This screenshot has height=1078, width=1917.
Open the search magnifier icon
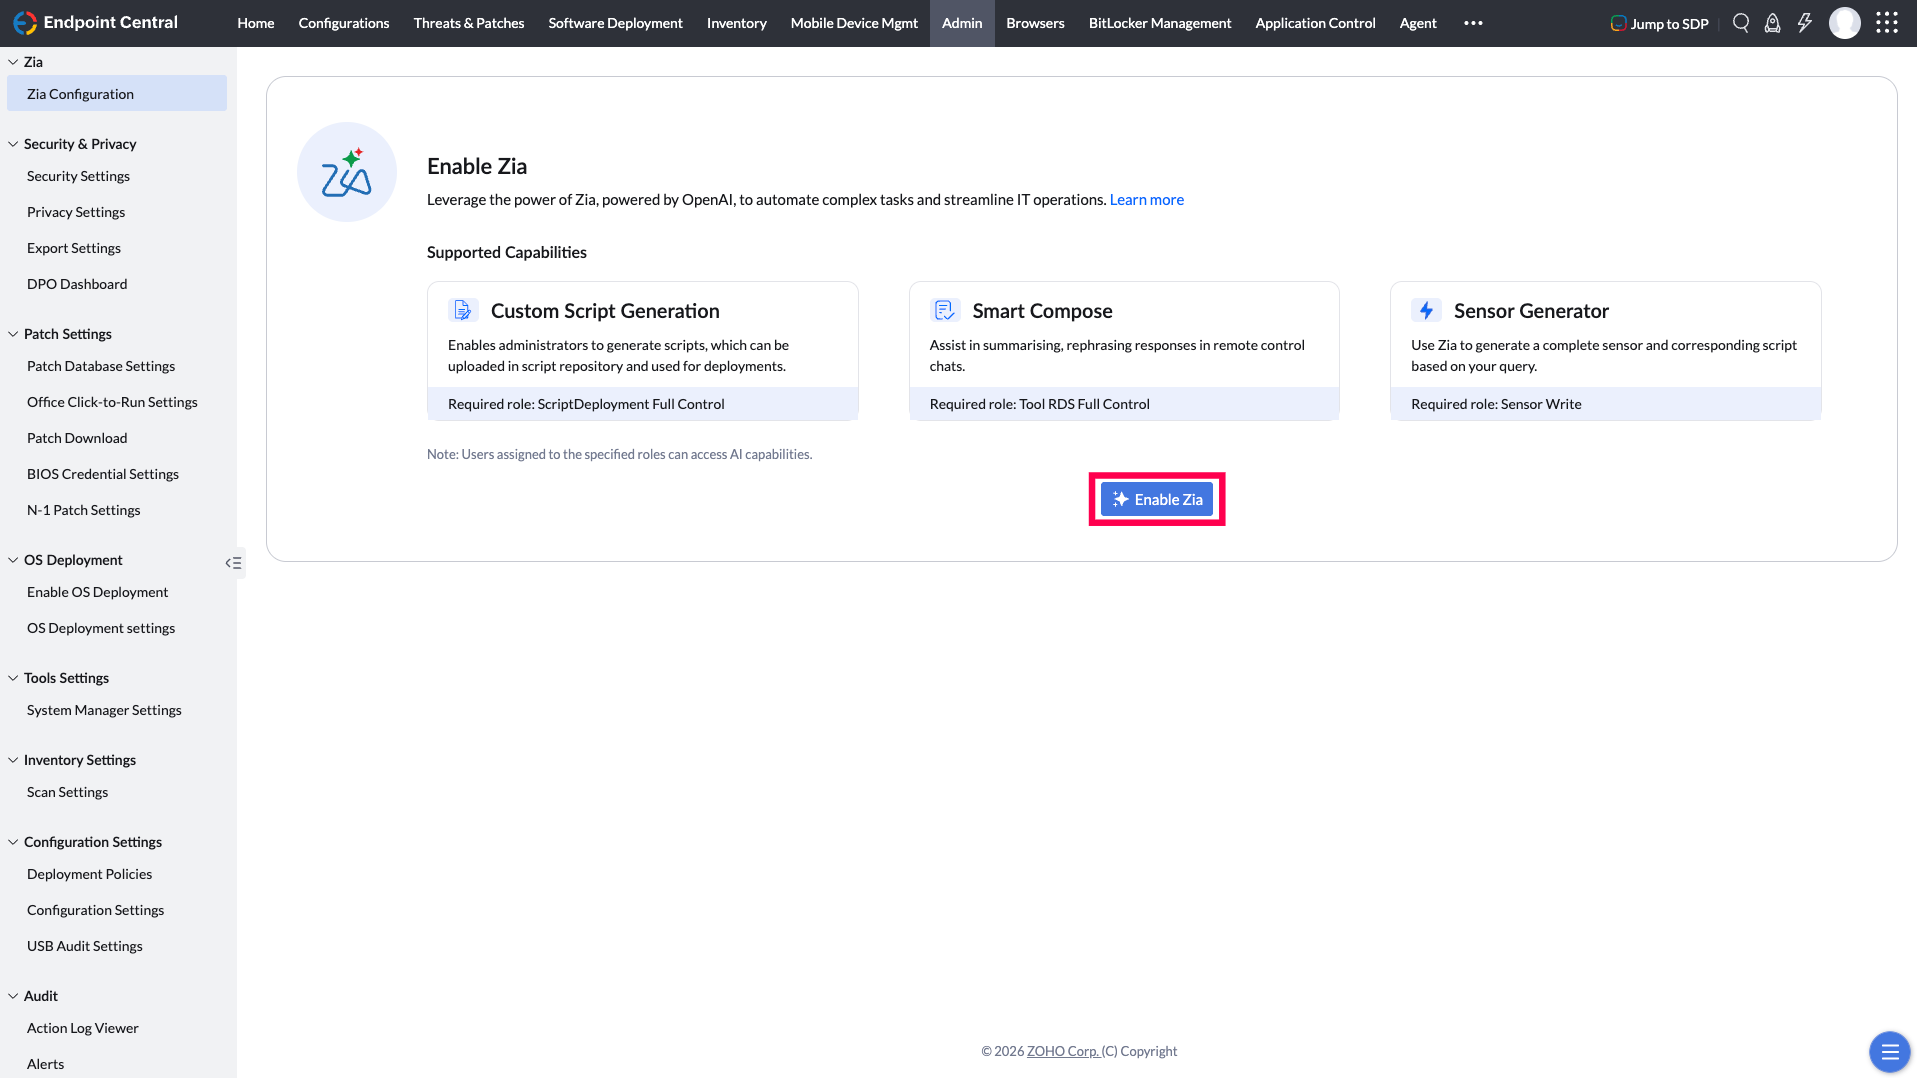pyautogui.click(x=1741, y=23)
